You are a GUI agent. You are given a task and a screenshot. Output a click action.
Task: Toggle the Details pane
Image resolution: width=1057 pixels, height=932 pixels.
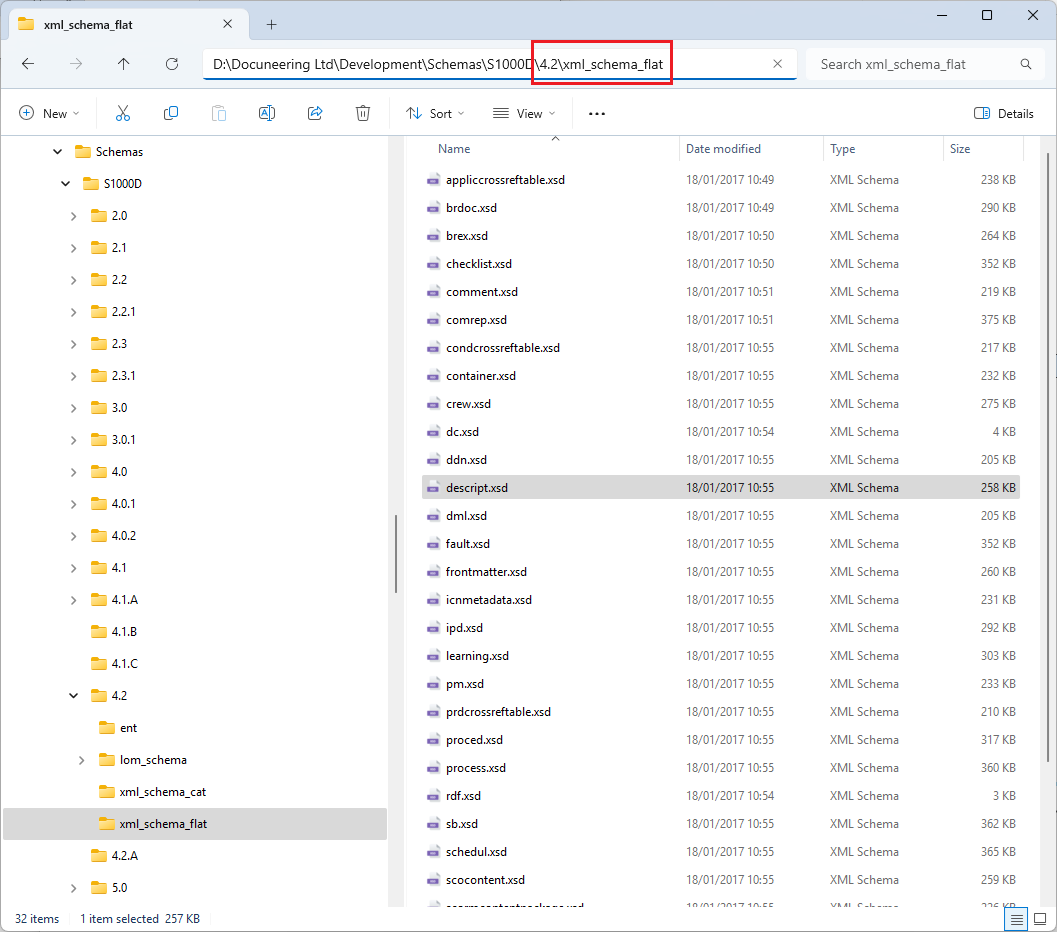click(1004, 114)
